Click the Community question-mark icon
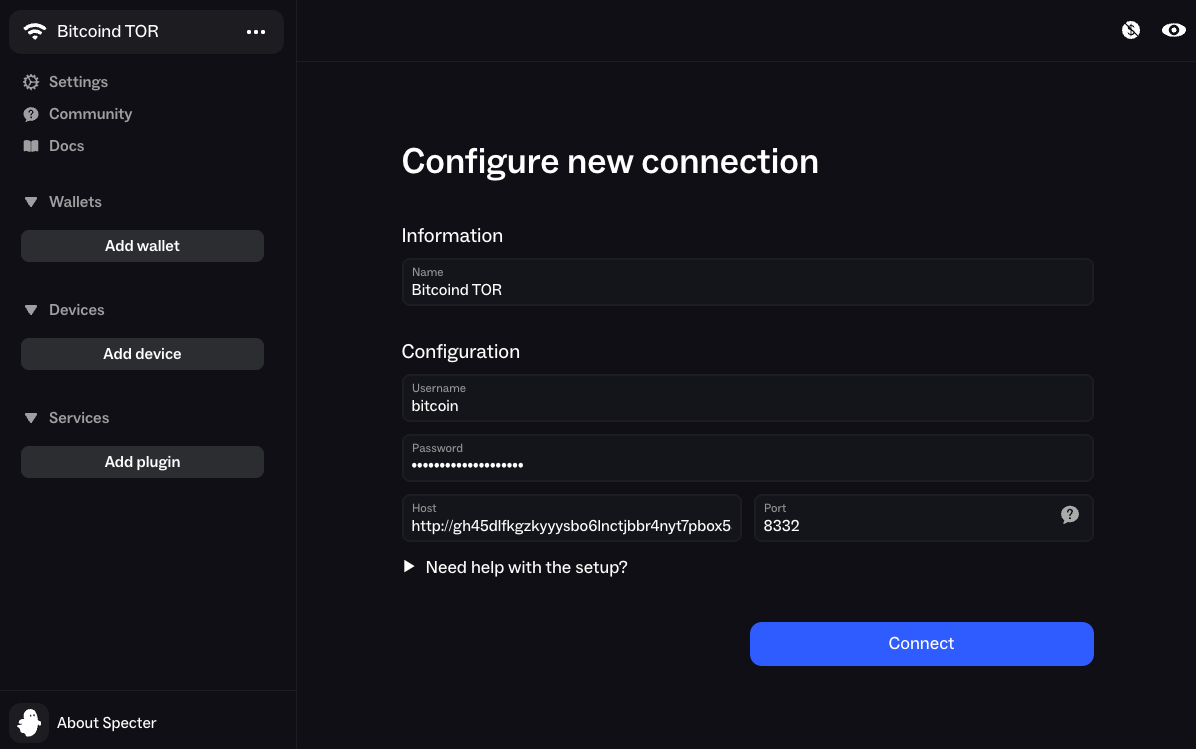This screenshot has height=749, width=1196. (30, 114)
